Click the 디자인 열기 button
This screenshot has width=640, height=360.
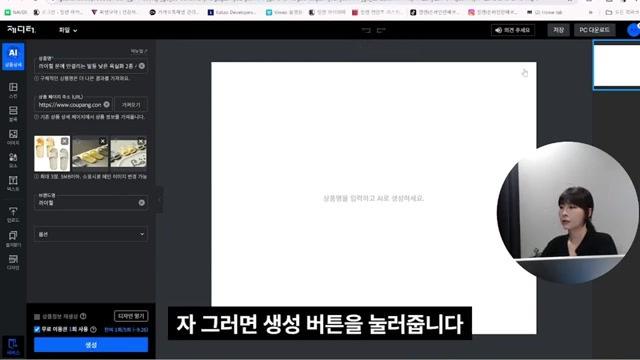(x=131, y=316)
